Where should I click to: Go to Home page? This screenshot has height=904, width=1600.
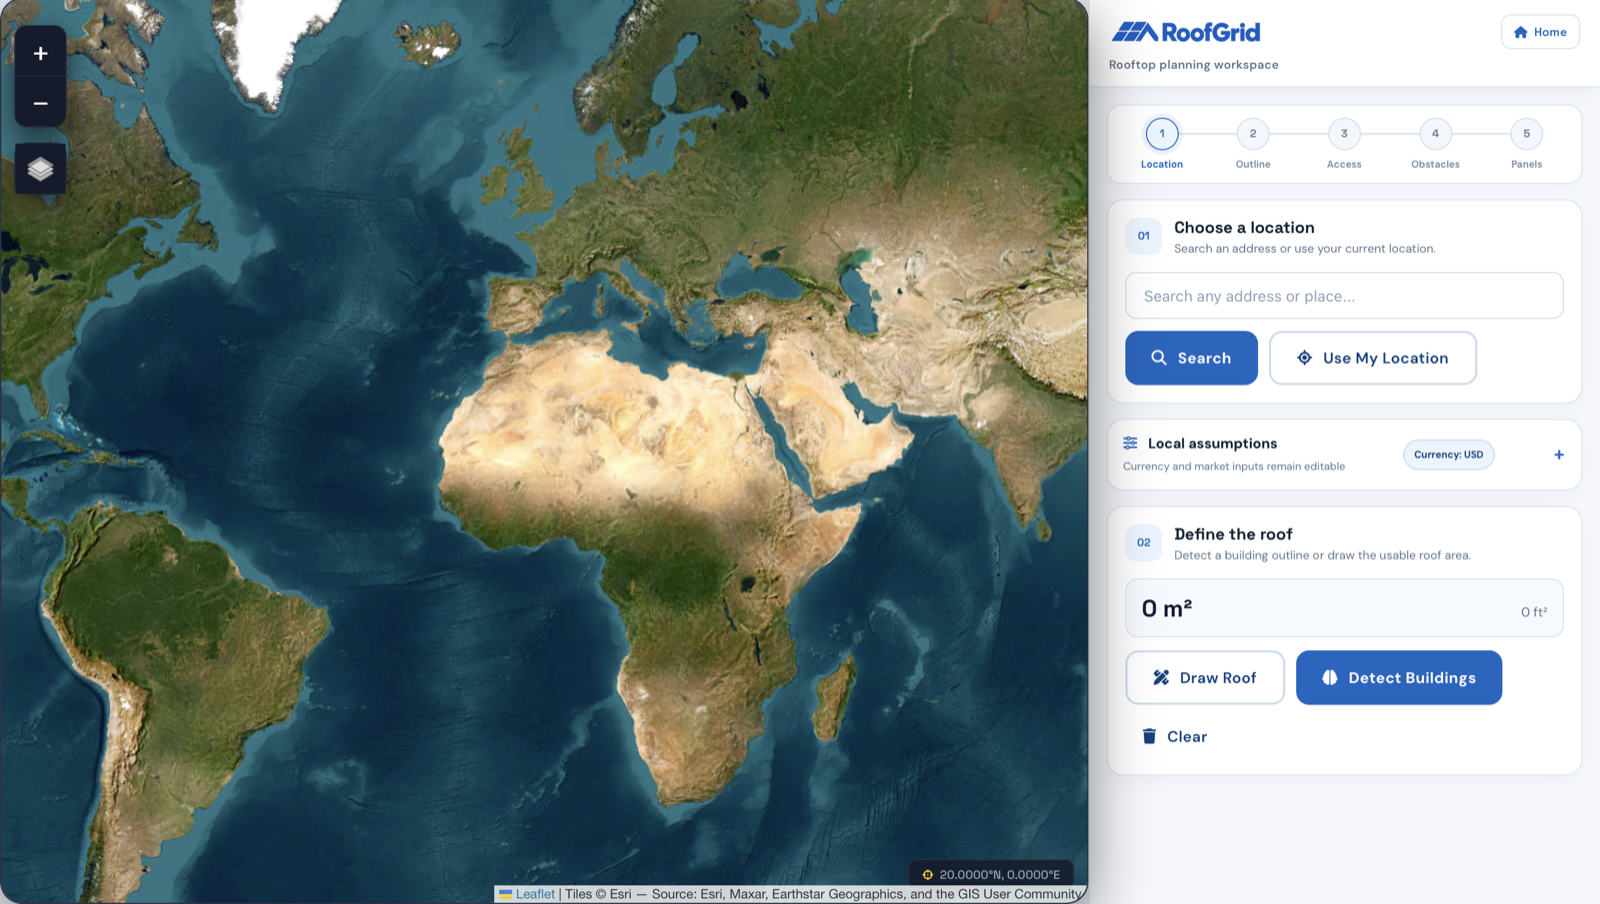click(x=1540, y=32)
